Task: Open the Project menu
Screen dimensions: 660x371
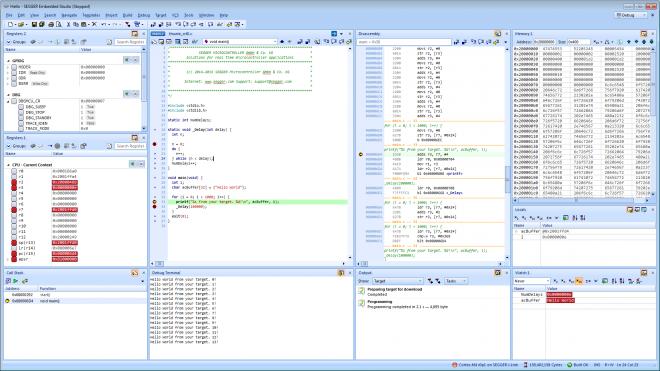Action: pos(112,15)
